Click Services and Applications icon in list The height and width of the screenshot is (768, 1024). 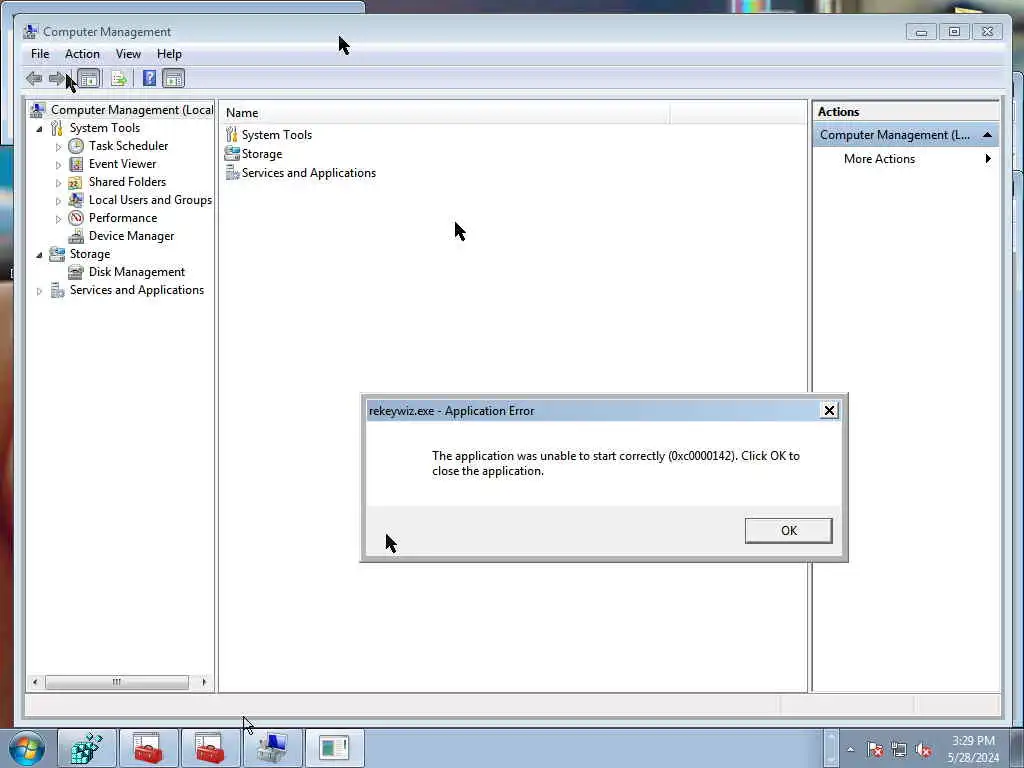232,172
